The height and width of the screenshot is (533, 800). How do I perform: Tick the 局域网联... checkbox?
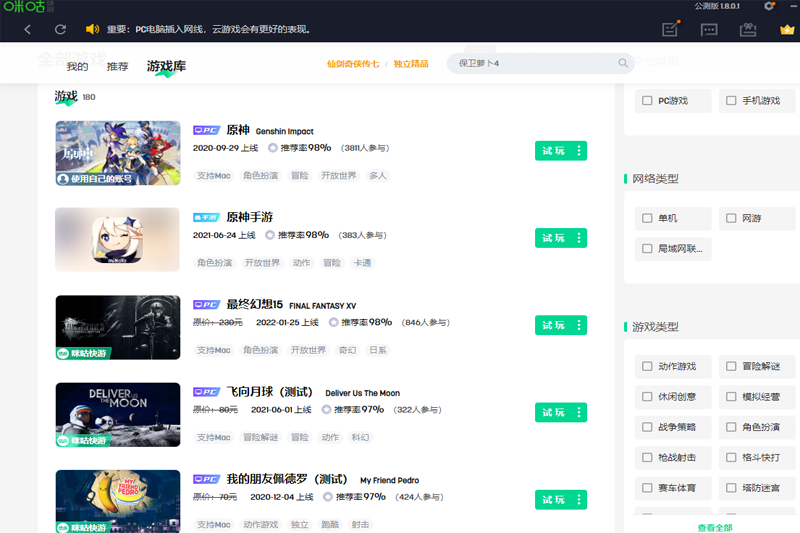pyautogui.click(x=647, y=248)
